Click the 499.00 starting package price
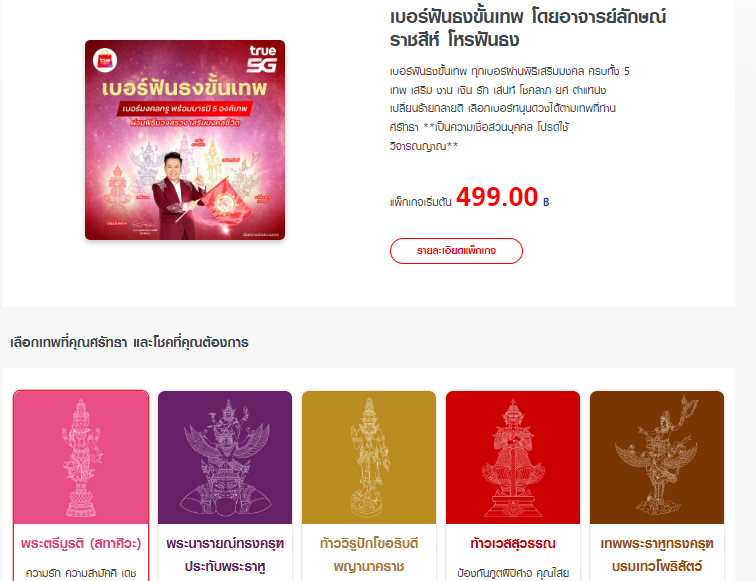This screenshot has width=756, height=581. tap(497, 197)
